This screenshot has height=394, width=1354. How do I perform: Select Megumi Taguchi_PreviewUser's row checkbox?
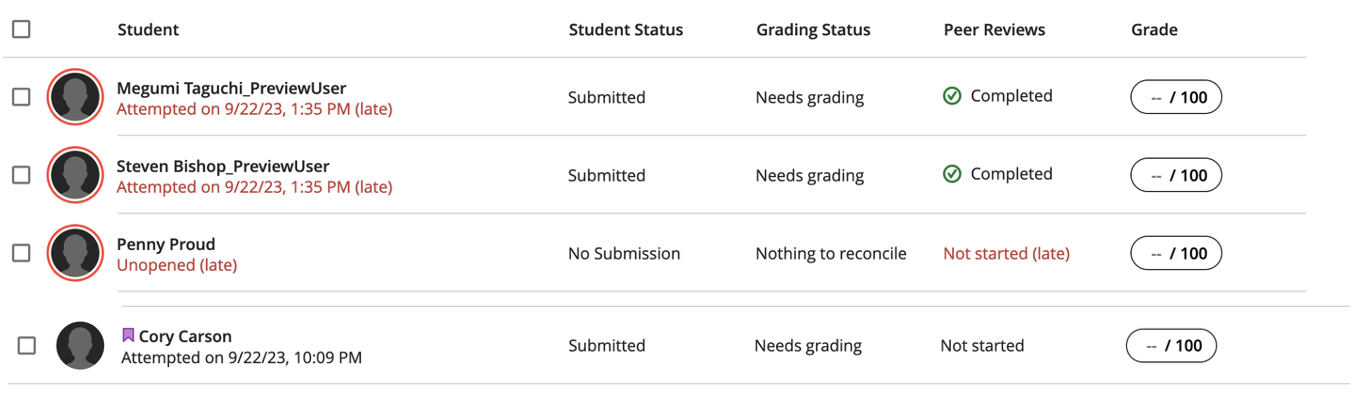pyautogui.click(x=21, y=97)
